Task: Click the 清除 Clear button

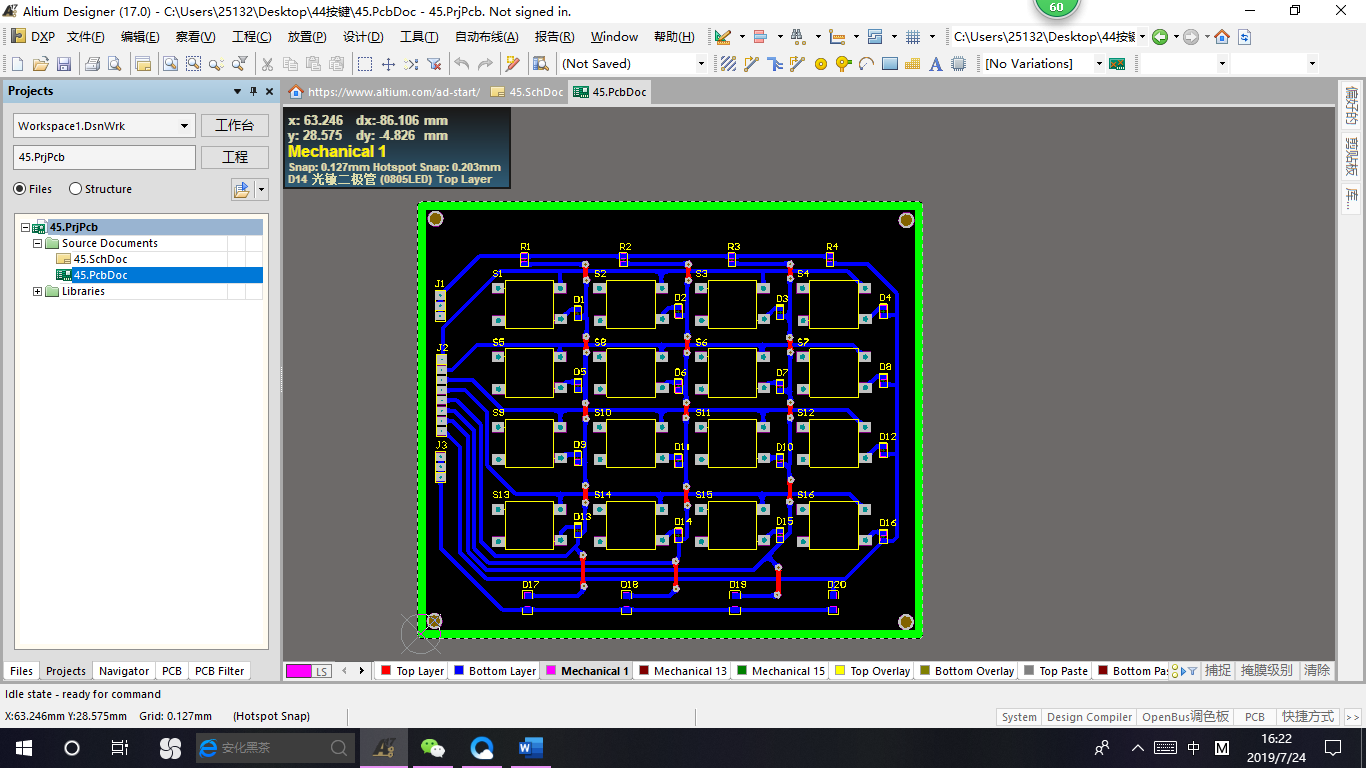Action: (1317, 670)
